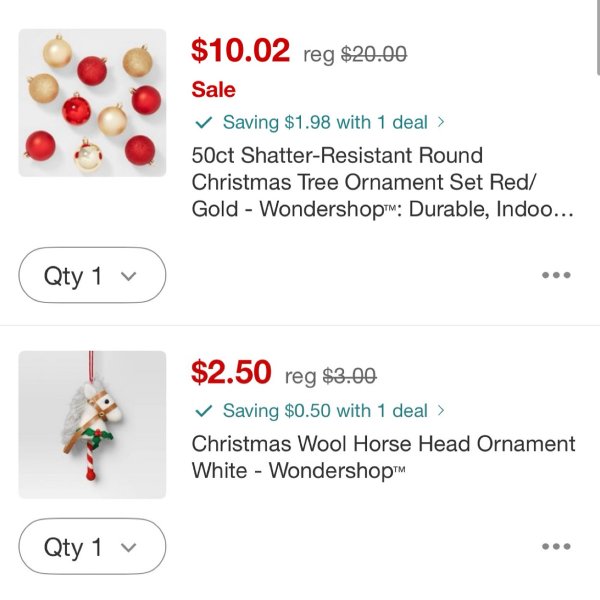Click the $2.50 sale price
This screenshot has width=600, height=600.
[x=231, y=373]
